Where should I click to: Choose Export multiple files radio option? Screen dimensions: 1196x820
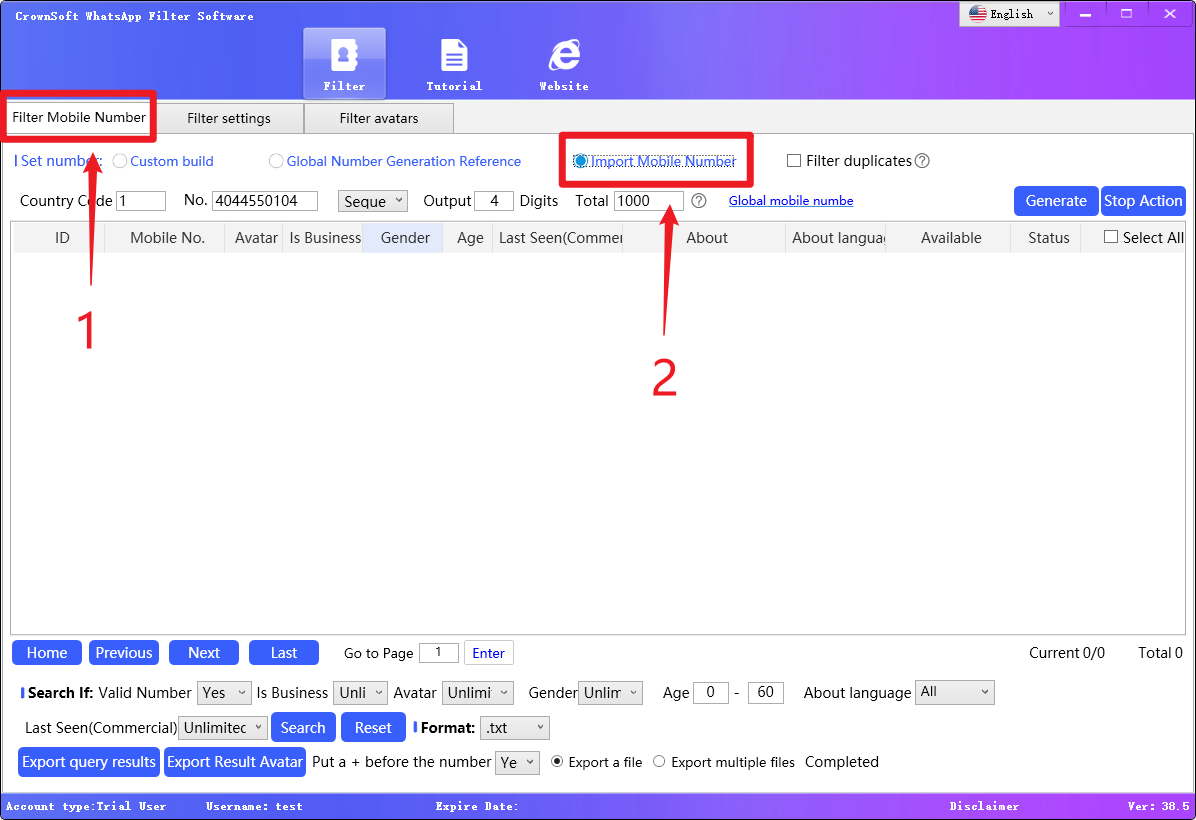coord(659,762)
